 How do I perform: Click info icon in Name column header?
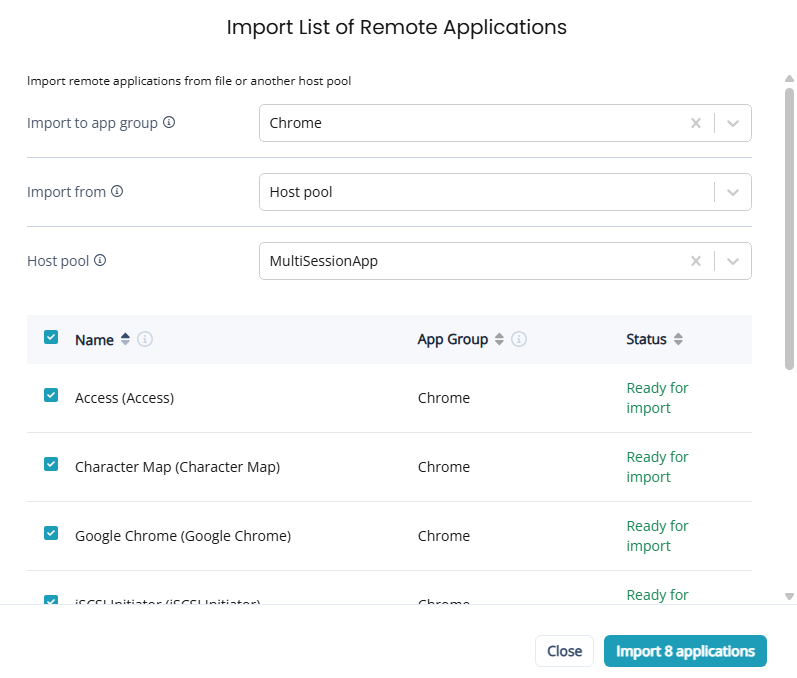145,340
